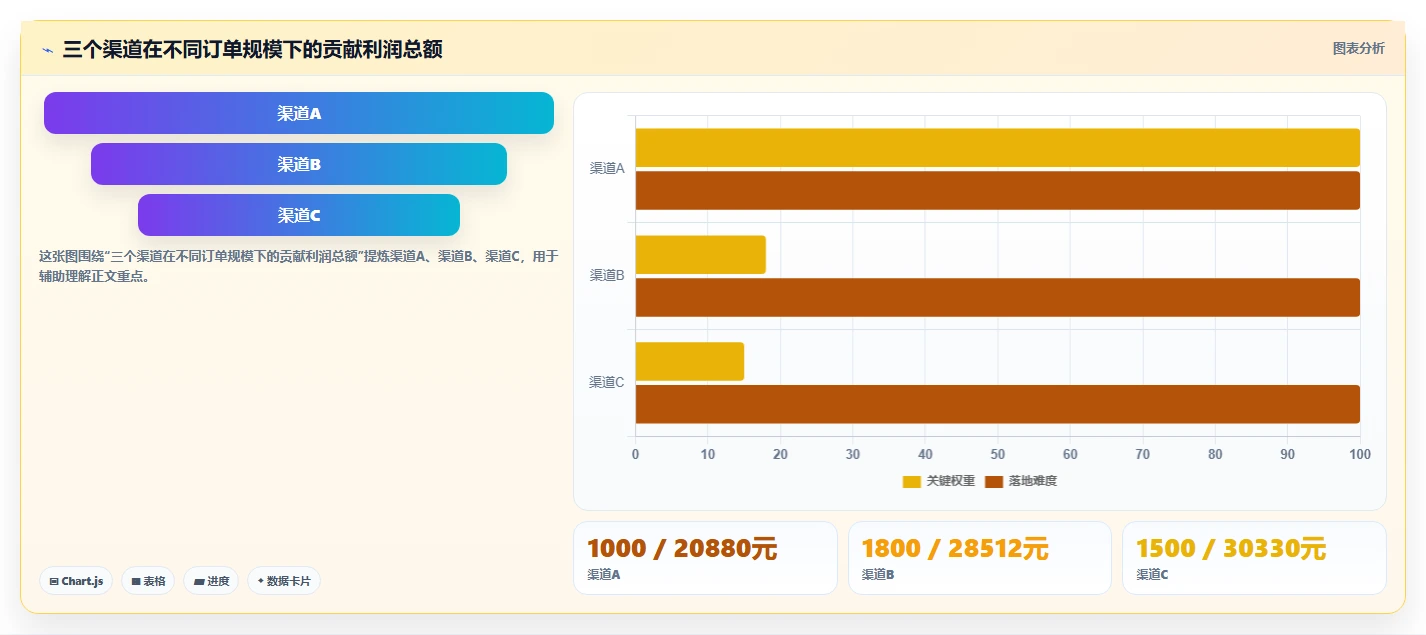Select the 渠道C funnel bar
The height and width of the screenshot is (635, 1426).
299,215
